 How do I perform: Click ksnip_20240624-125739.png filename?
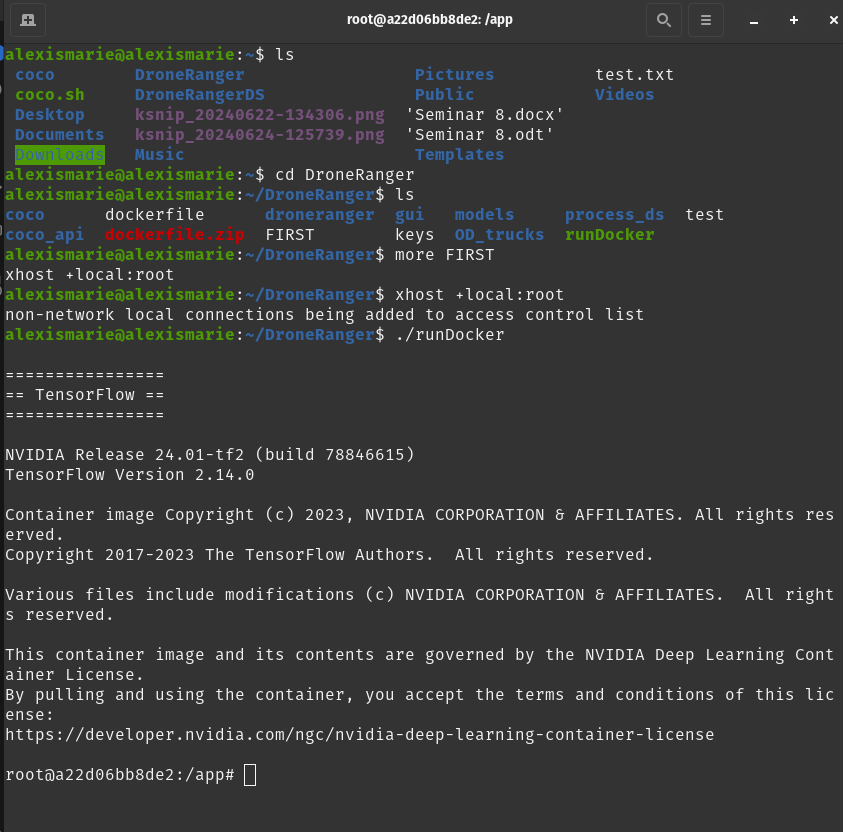click(259, 134)
